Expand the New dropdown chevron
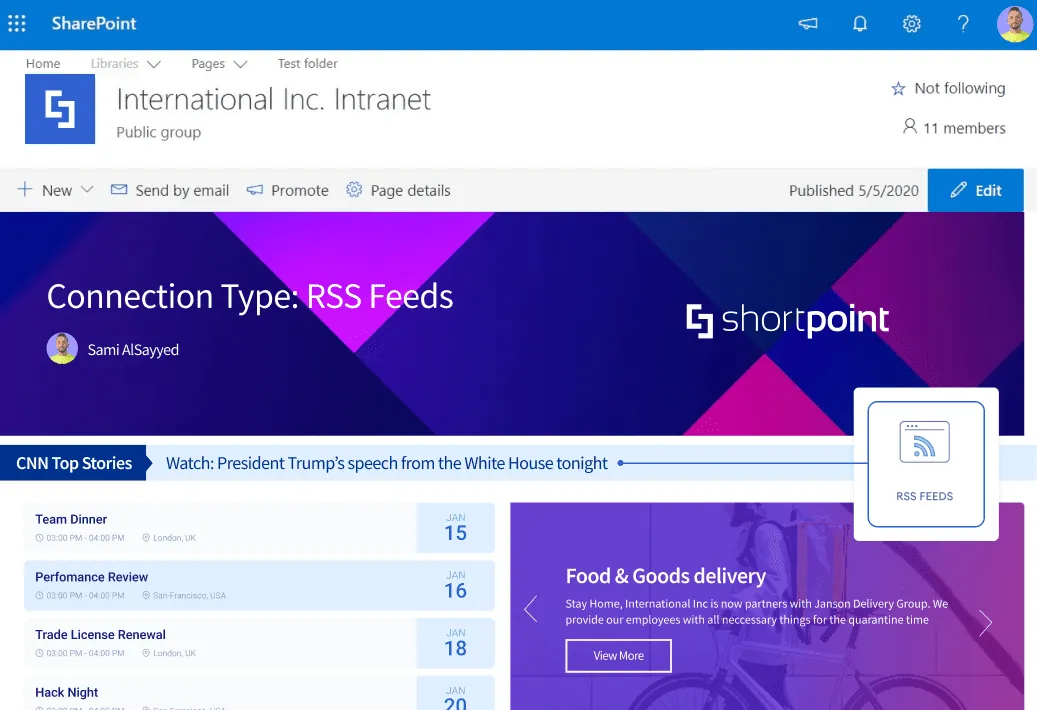 [x=87, y=190]
